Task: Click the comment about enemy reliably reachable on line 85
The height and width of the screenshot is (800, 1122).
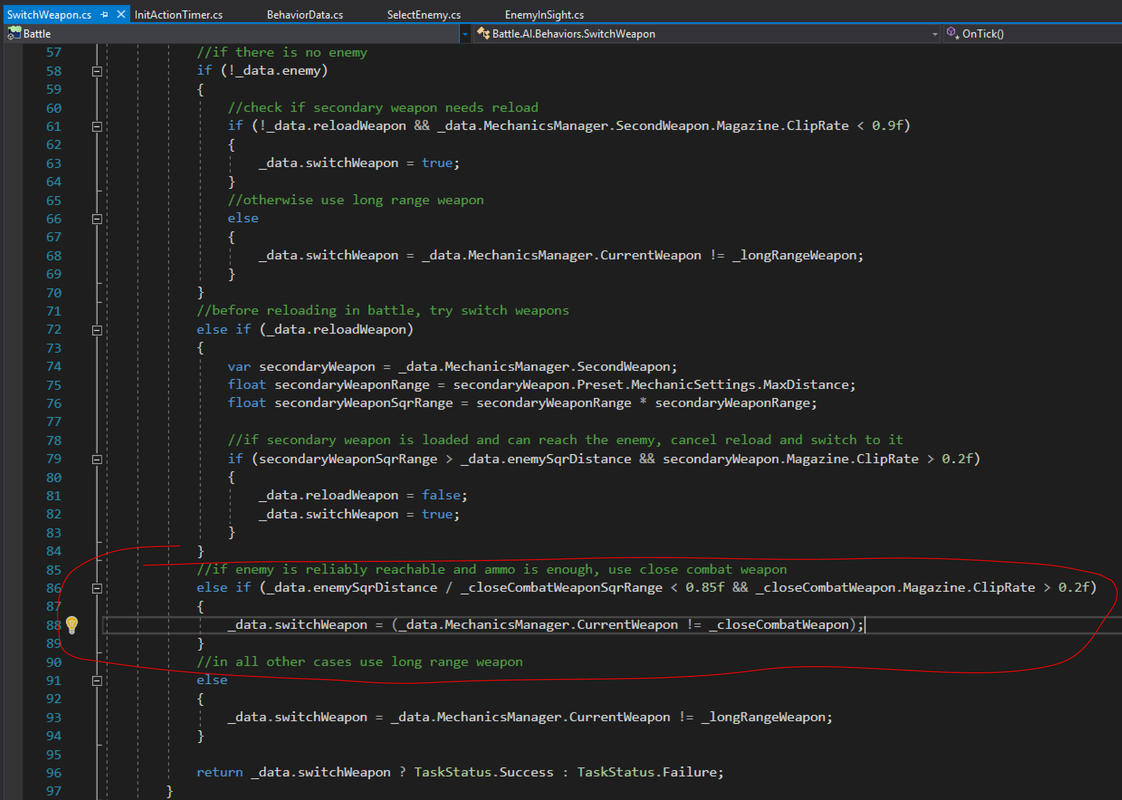Action: (492, 570)
